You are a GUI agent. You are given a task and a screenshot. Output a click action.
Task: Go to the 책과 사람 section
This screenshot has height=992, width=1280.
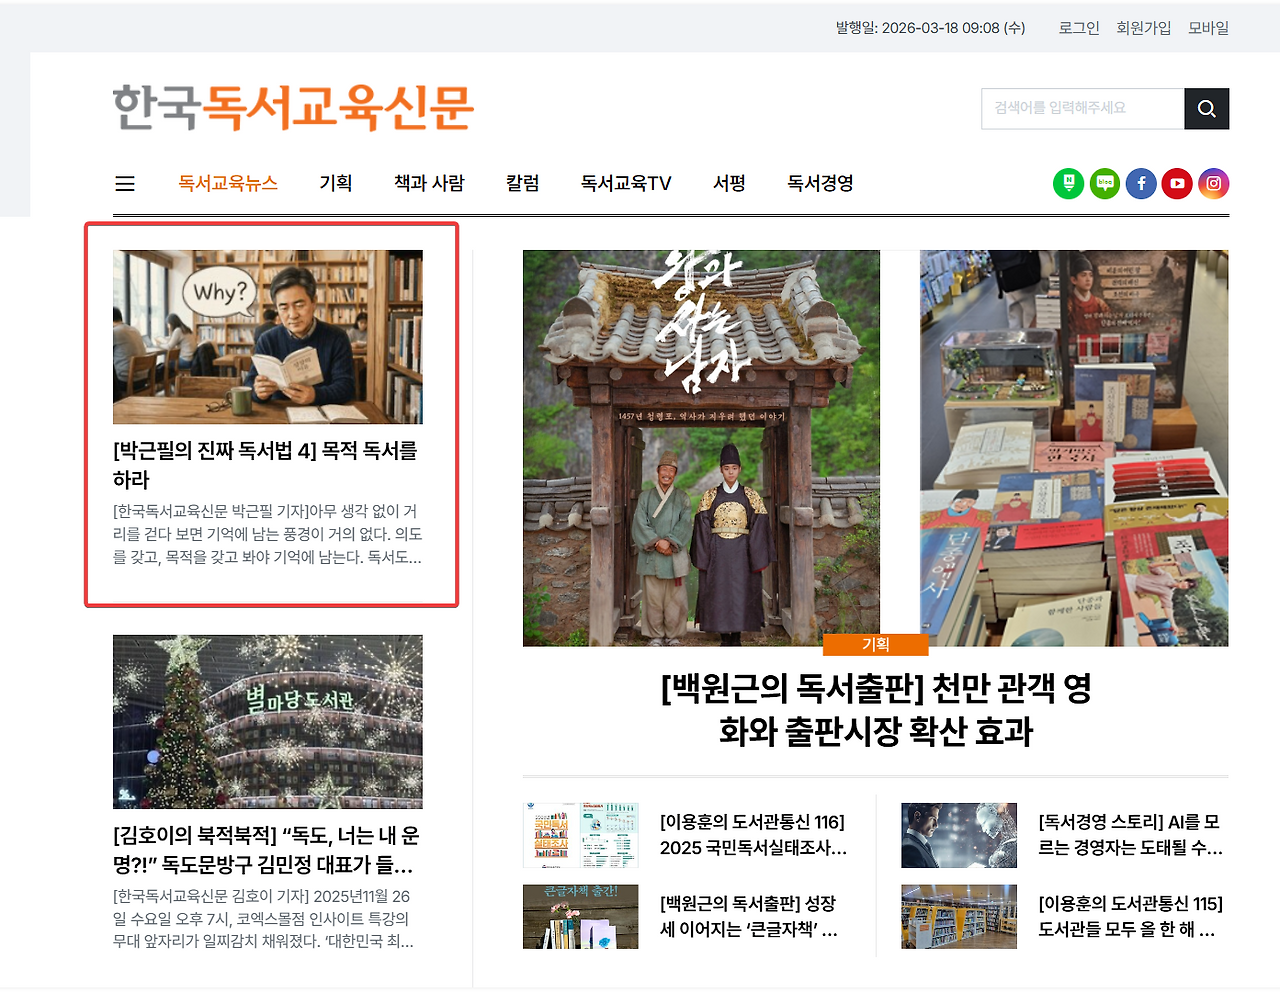(429, 183)
